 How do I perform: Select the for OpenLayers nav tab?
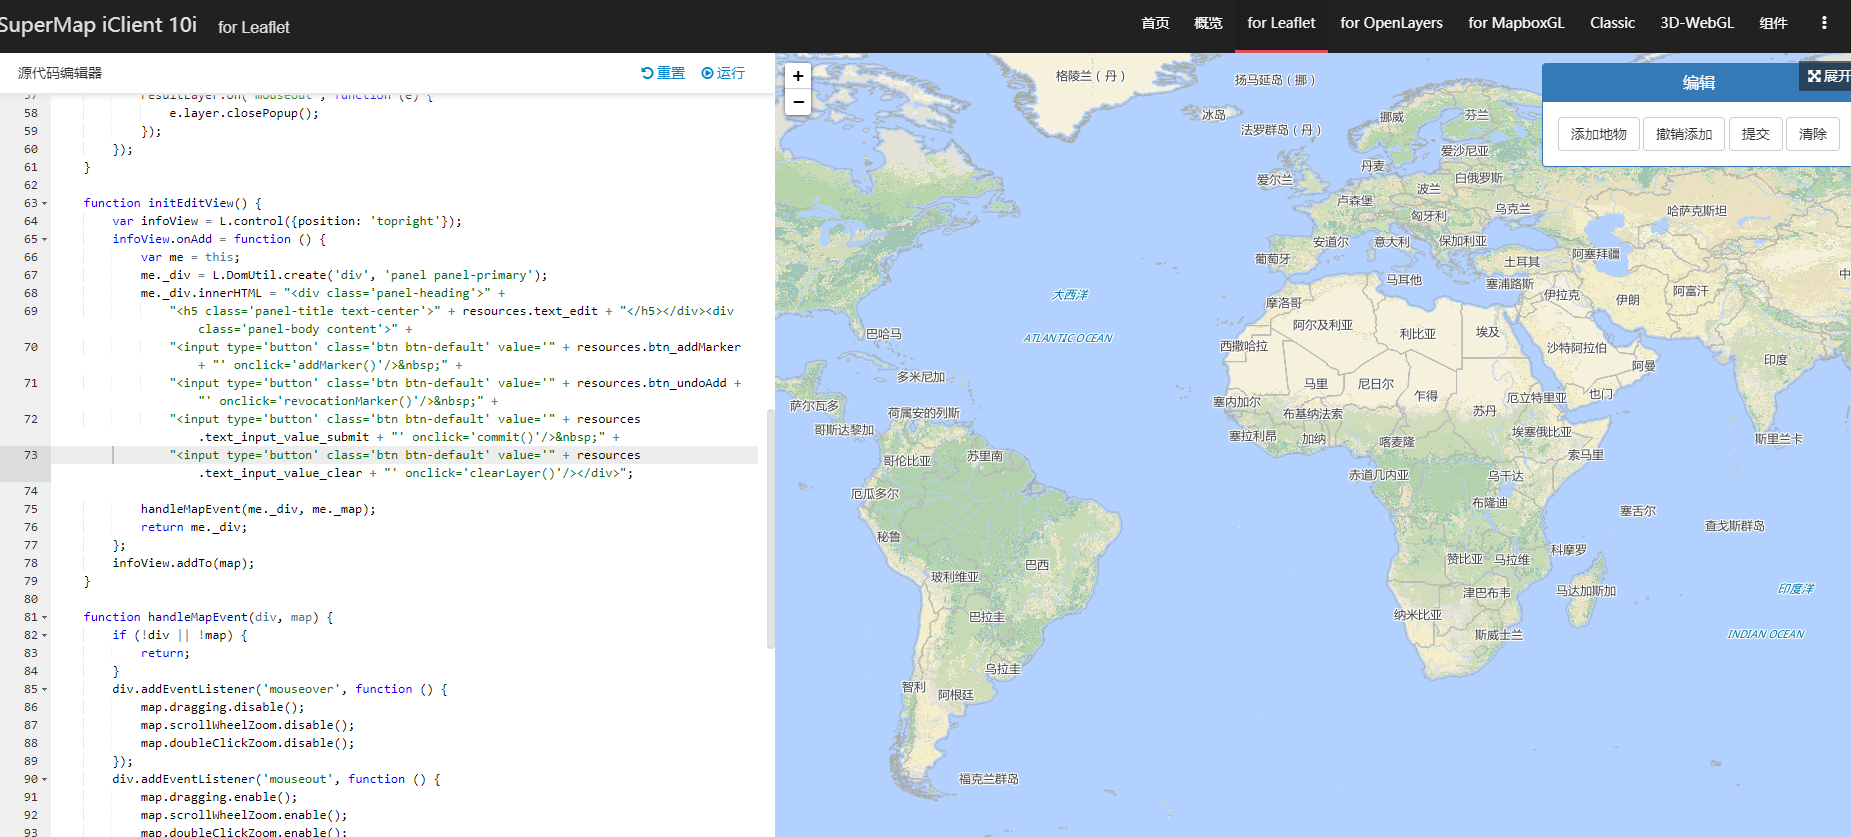(1391, 23)
